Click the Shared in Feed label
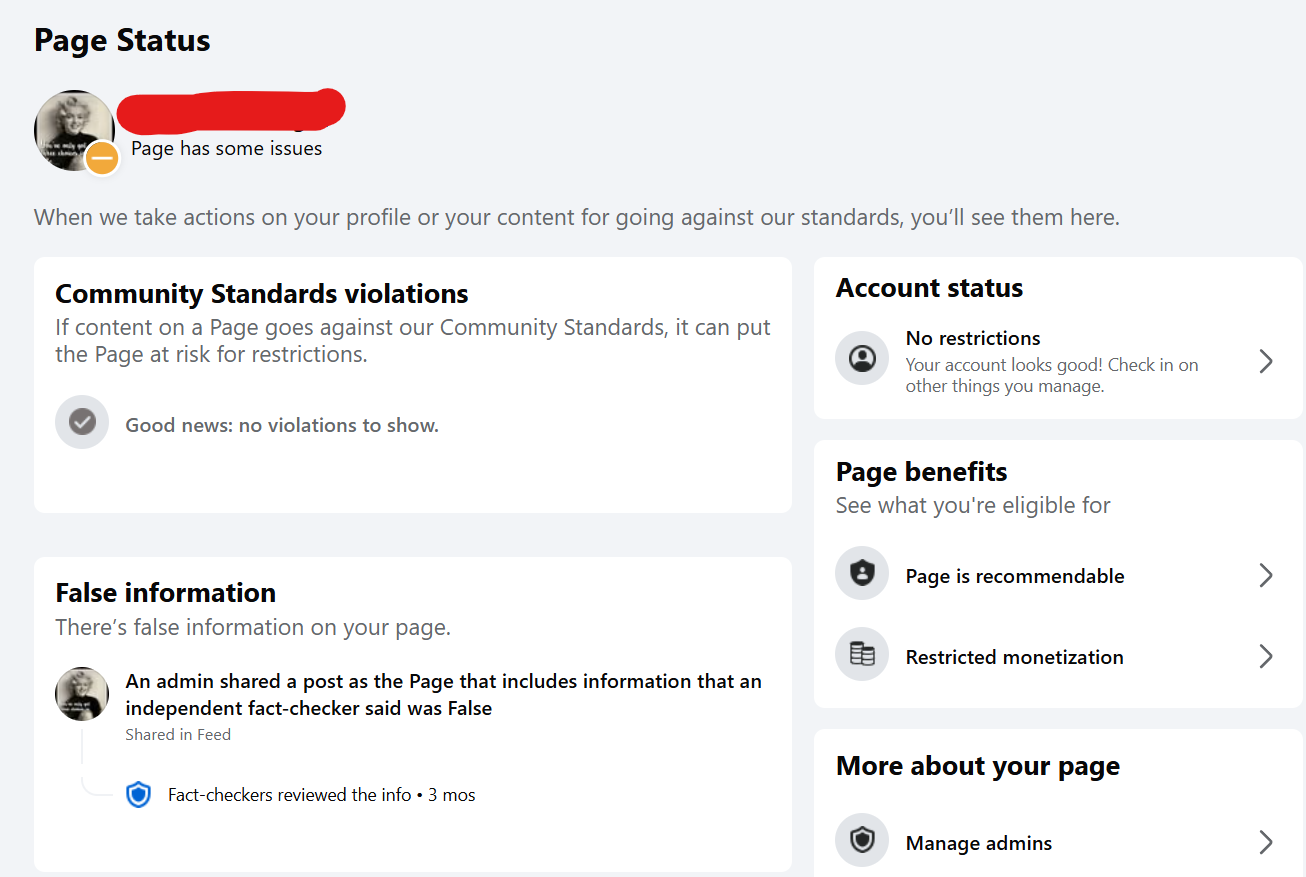 (x=178, y=734)
